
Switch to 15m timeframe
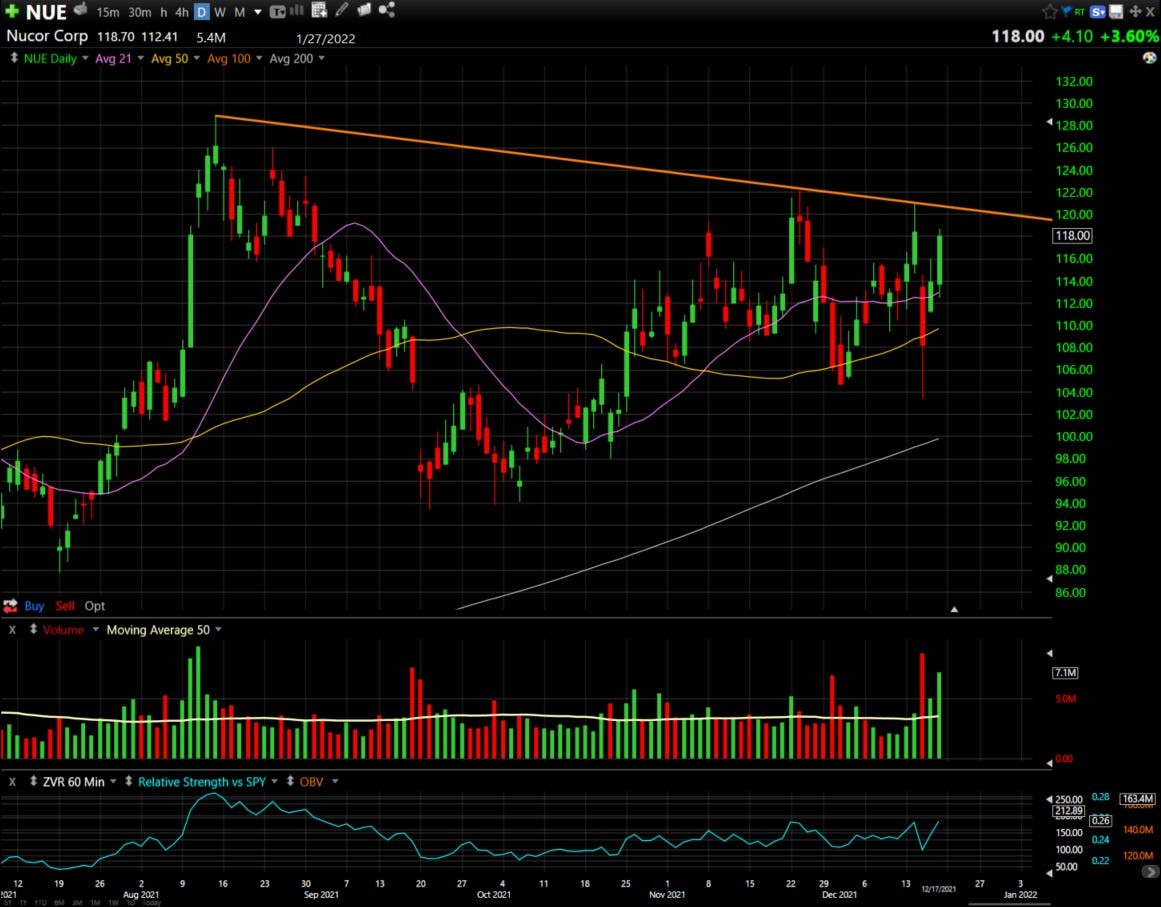pos(107,12)
